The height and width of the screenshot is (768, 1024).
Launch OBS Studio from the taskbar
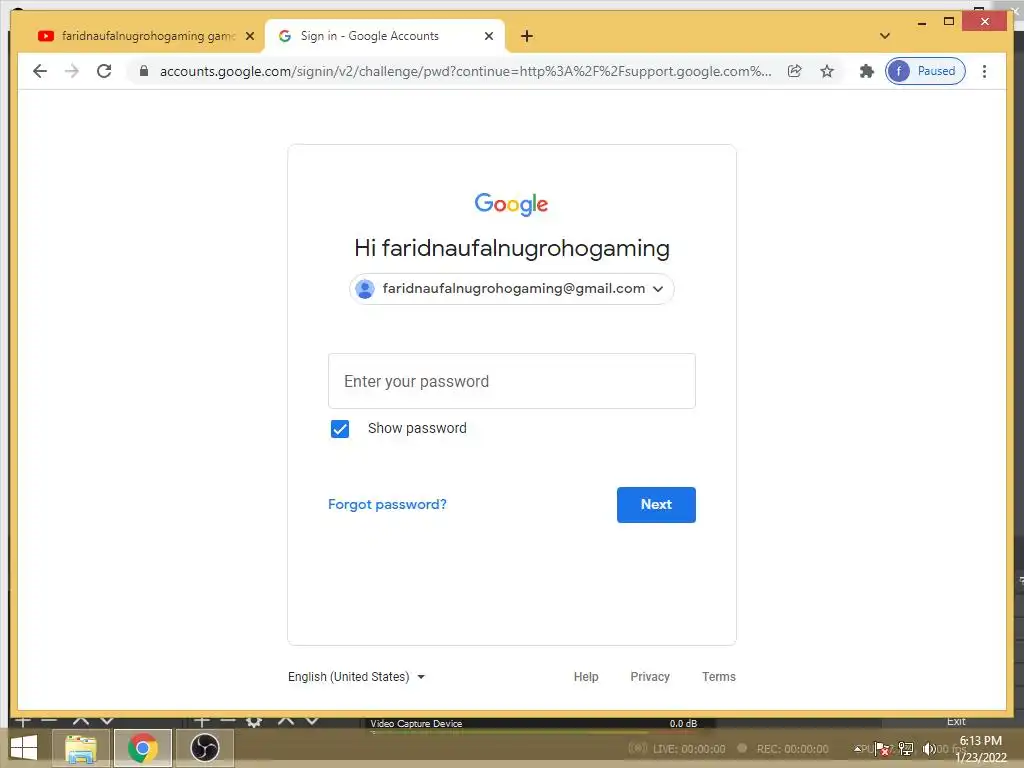[x=204, y=748]
